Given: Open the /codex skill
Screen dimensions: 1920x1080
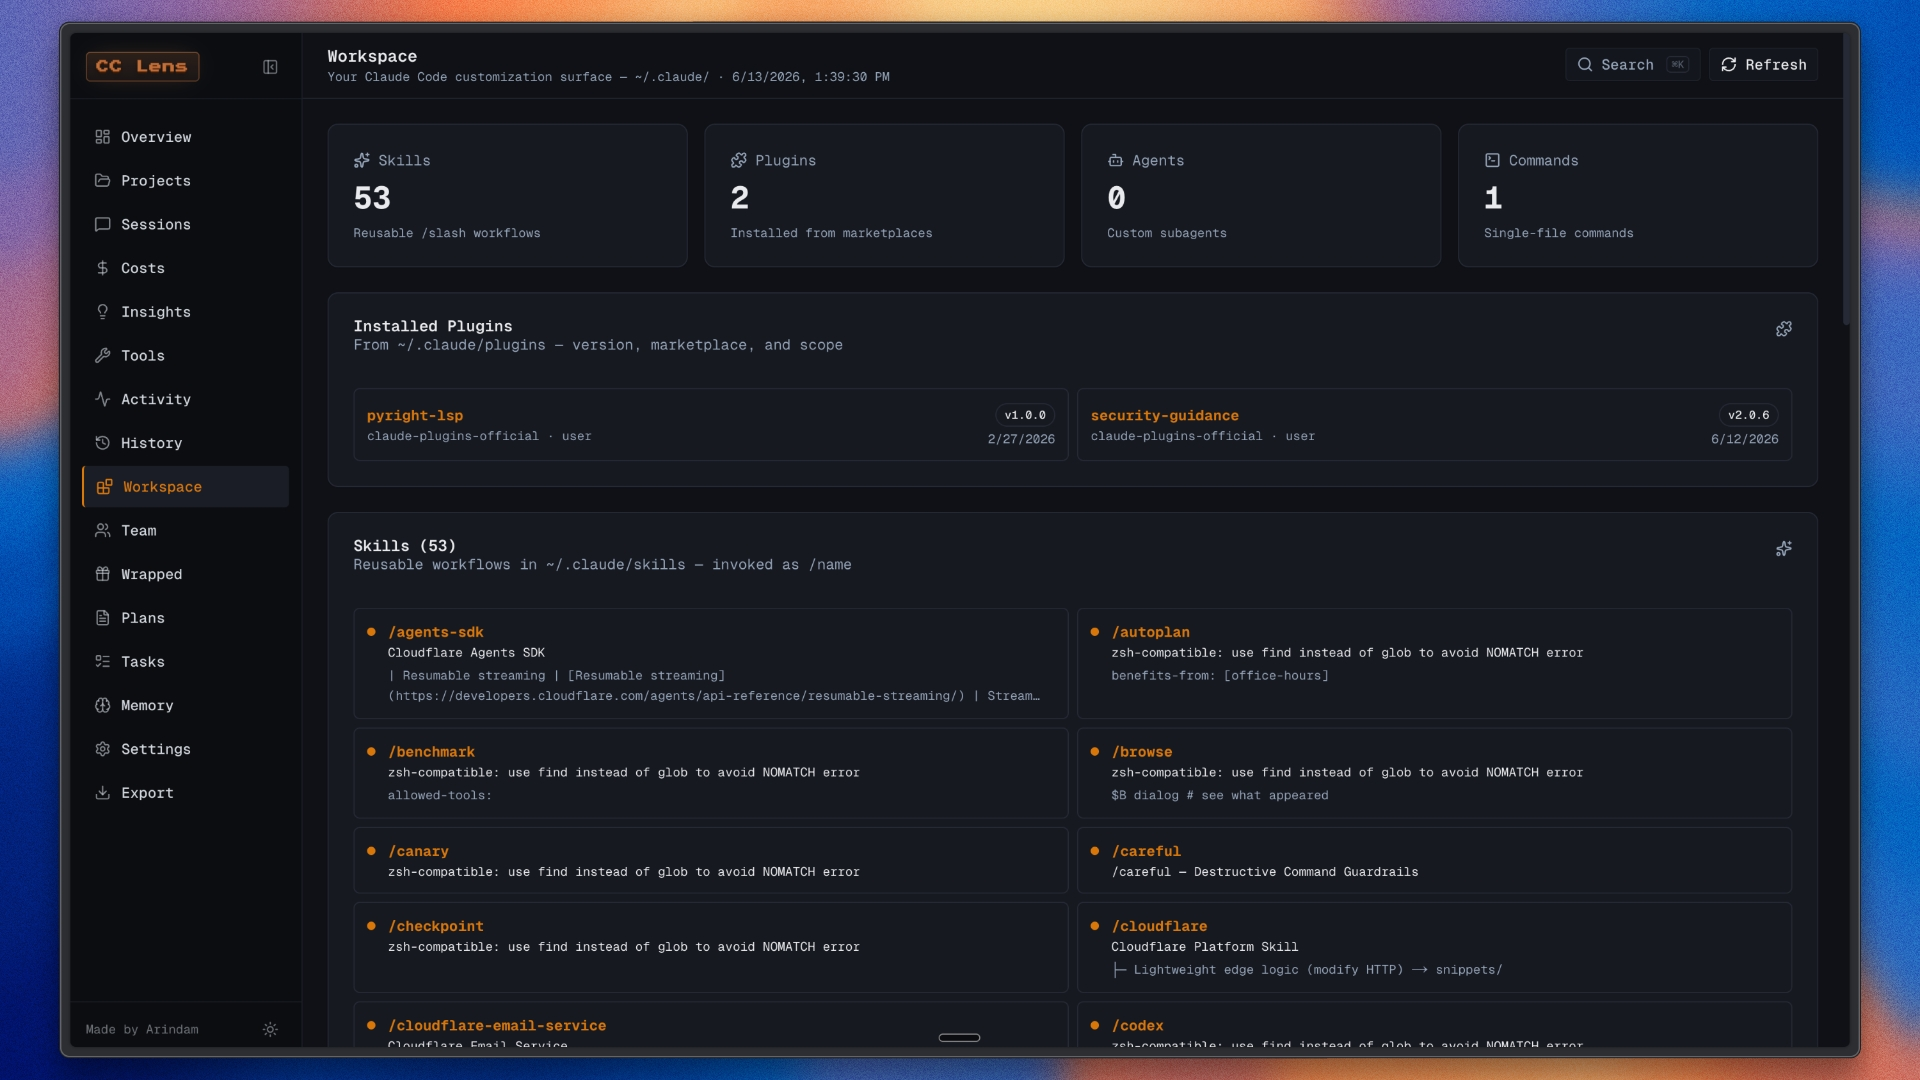Looking at the screenshot, I should click(x=1434, y=1025).
